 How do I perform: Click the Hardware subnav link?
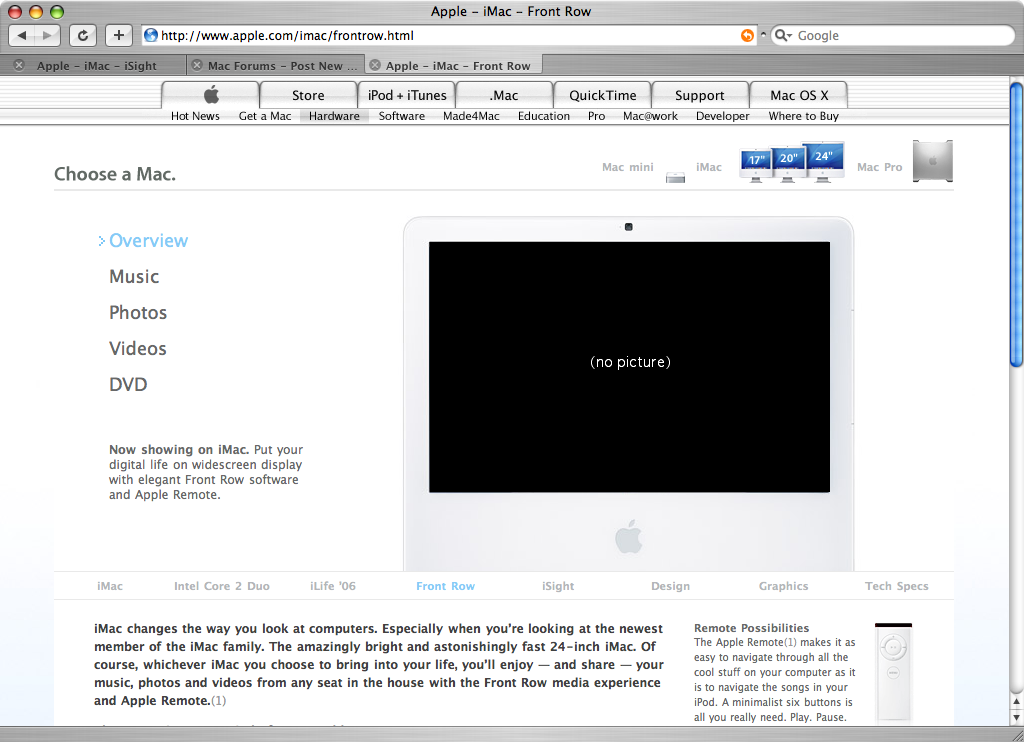pos(334,116)
